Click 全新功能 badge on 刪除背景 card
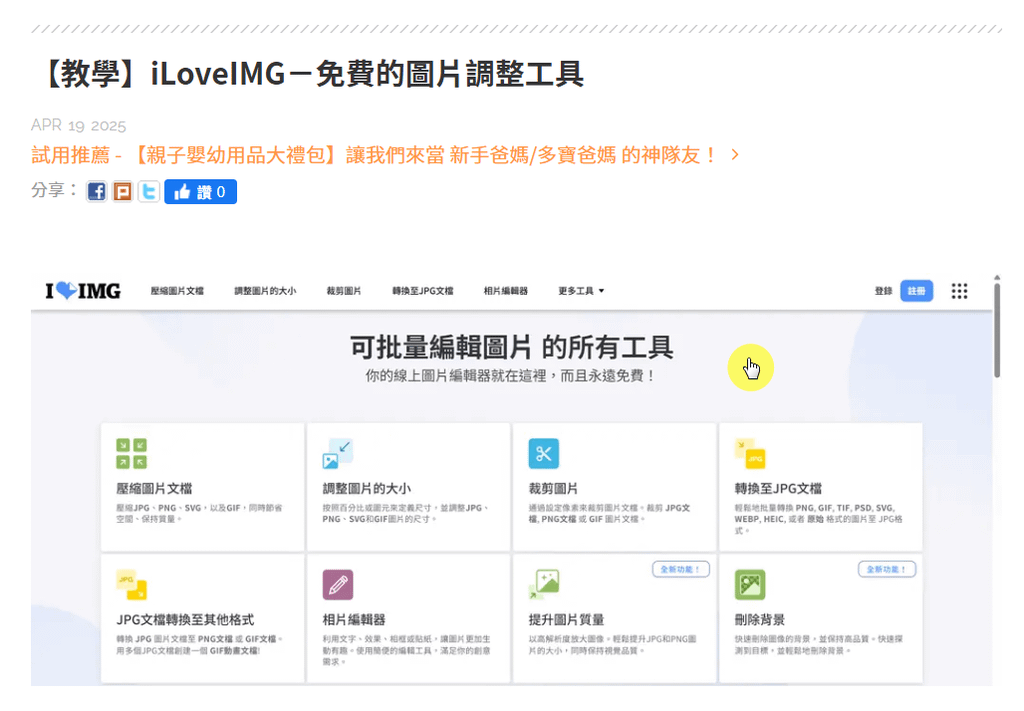Viewport: 1024px width, 711px height. [x=887, y=569]
